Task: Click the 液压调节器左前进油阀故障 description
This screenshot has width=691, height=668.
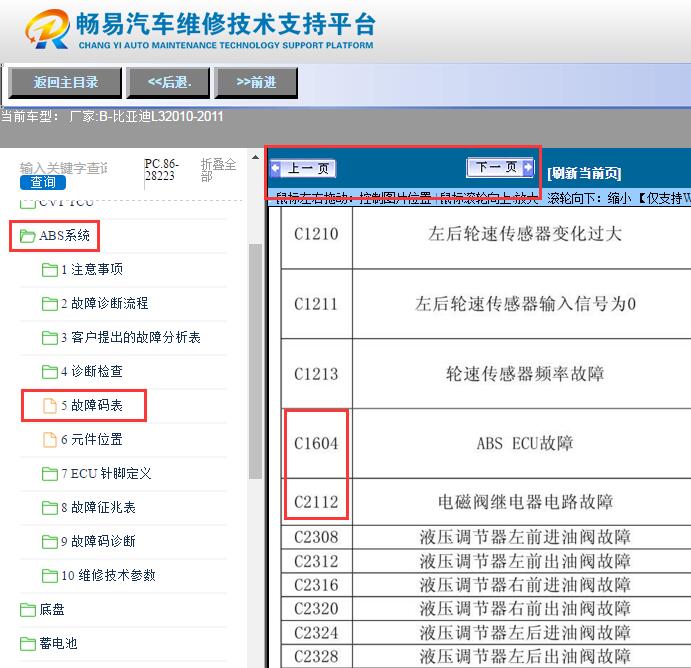Action: [525, 537]
